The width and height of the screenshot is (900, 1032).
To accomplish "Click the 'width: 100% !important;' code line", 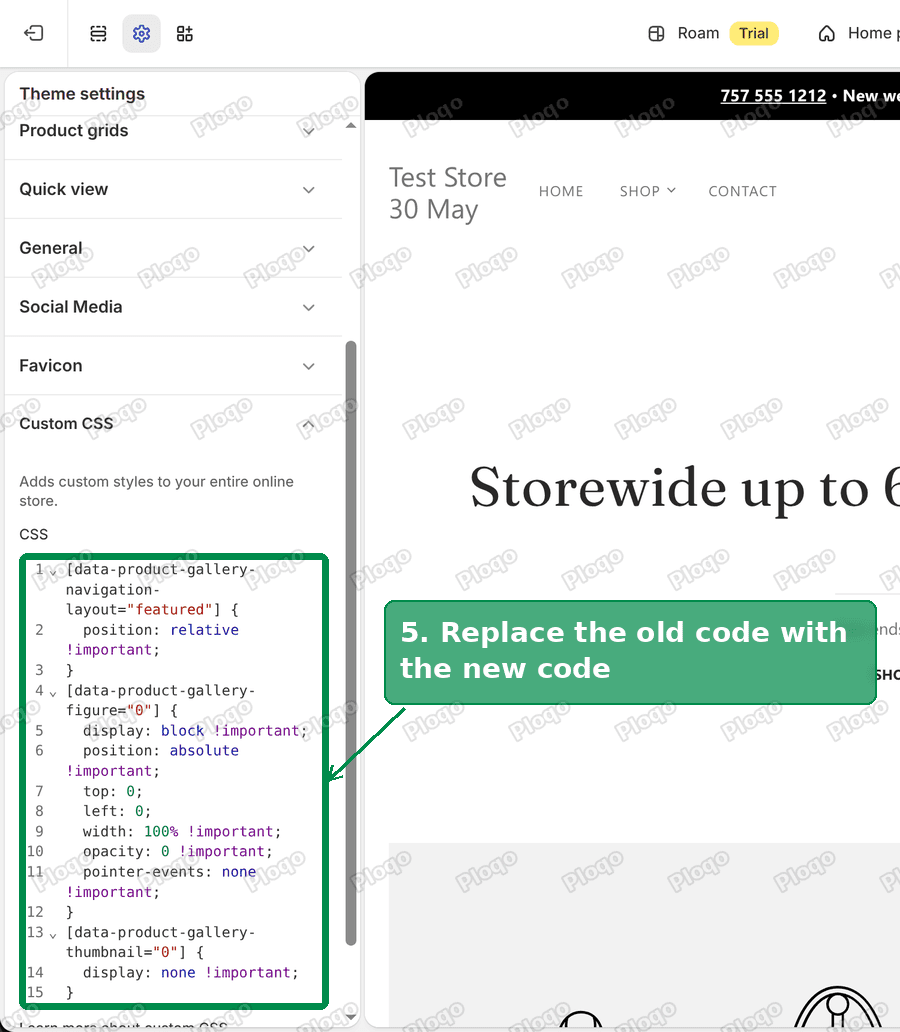I will [182, 831].
